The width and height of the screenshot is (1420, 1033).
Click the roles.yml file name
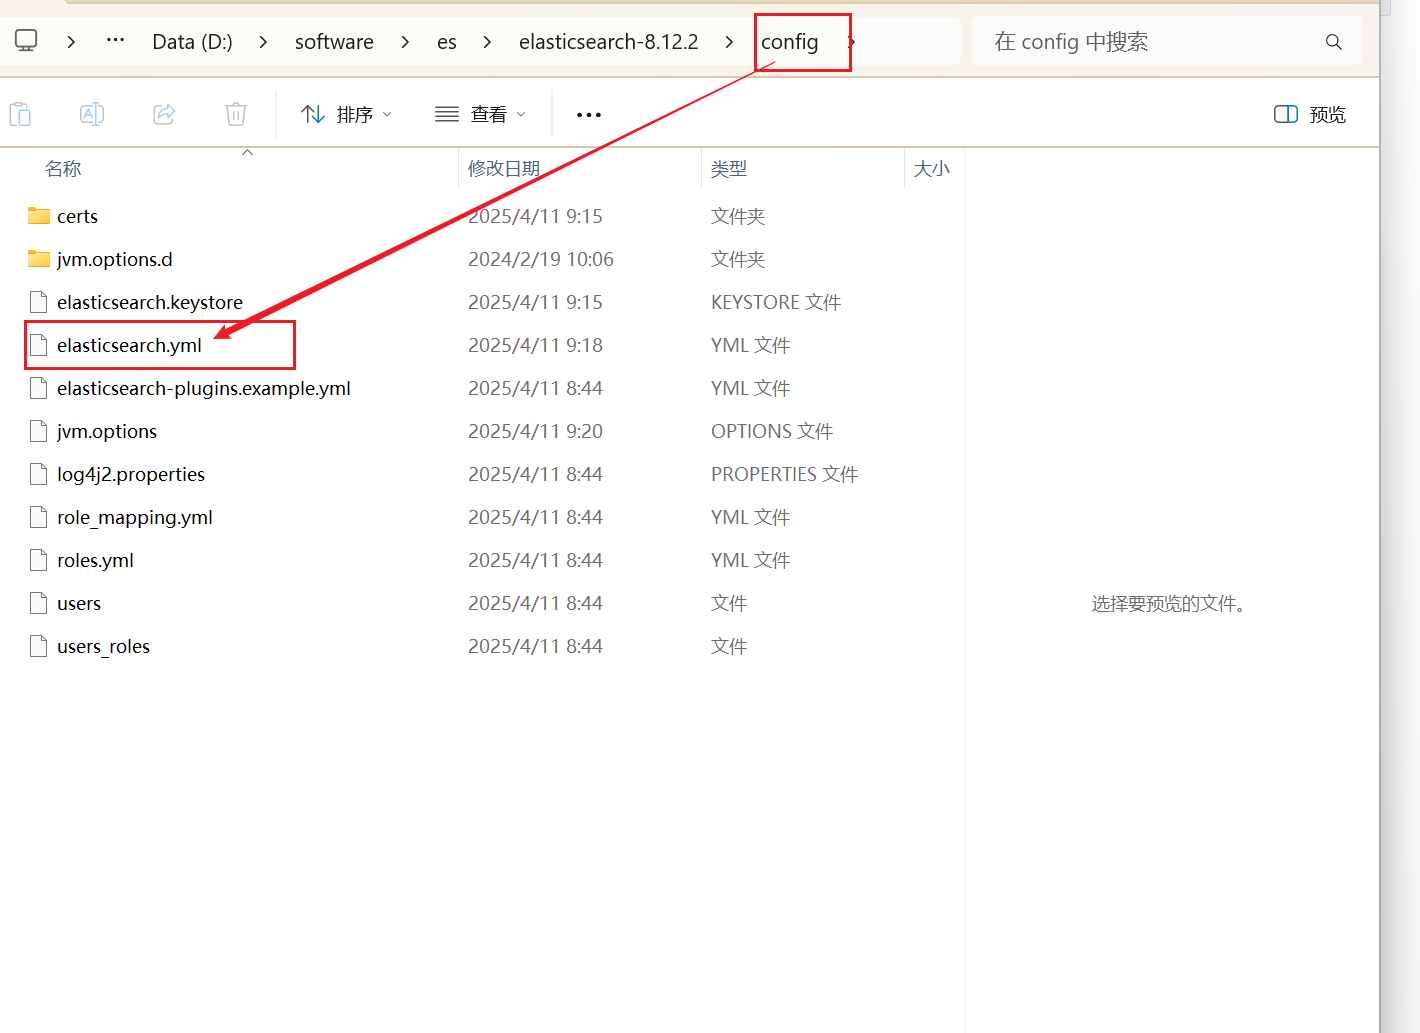(x=95, y=560)
